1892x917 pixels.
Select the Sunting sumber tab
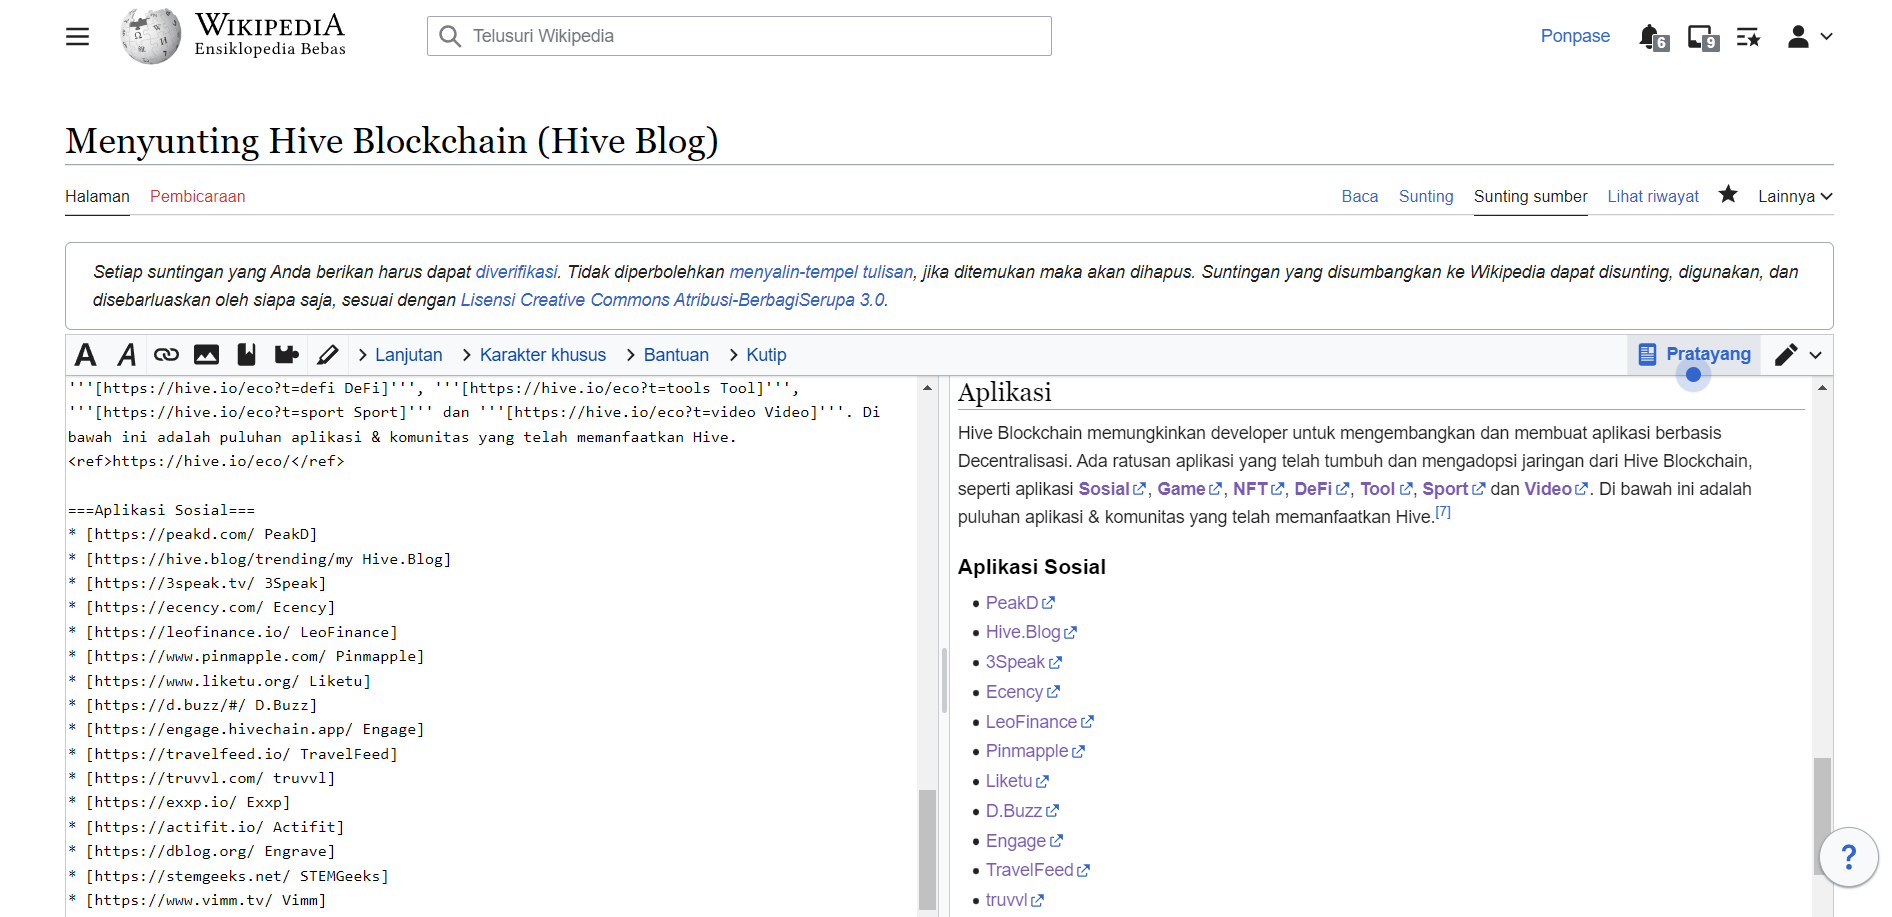pyautogui.click(x=1530, y=196)
